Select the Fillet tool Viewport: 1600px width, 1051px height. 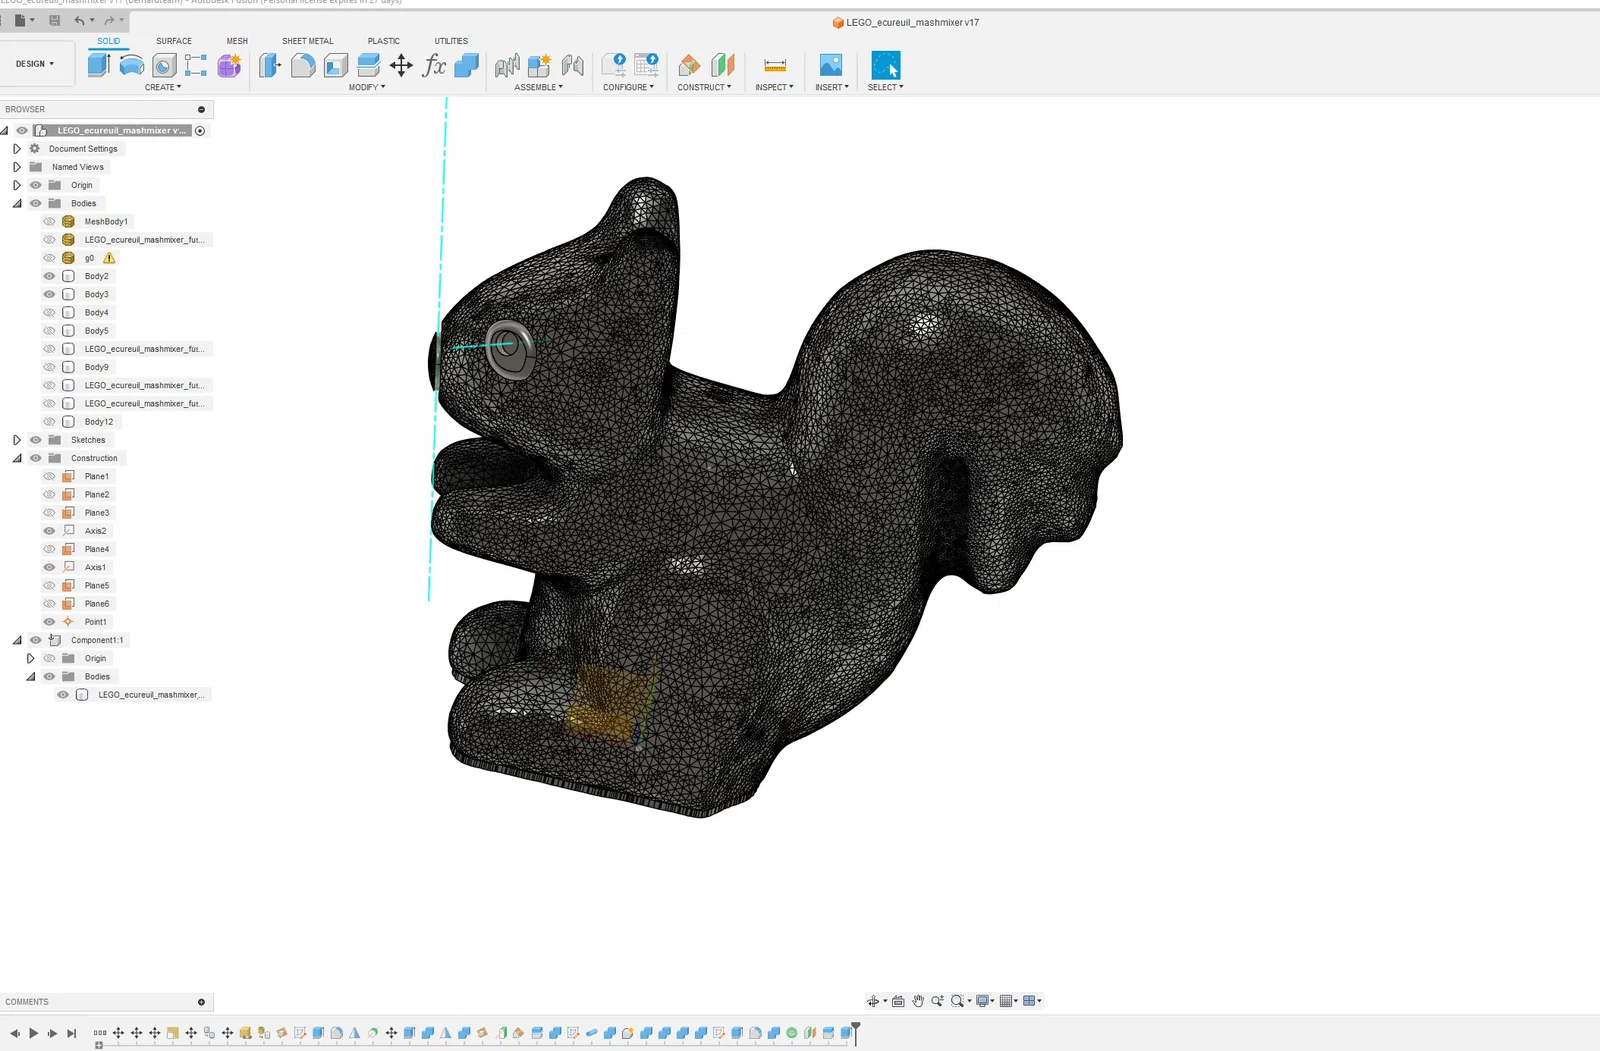tap(303, 65)
